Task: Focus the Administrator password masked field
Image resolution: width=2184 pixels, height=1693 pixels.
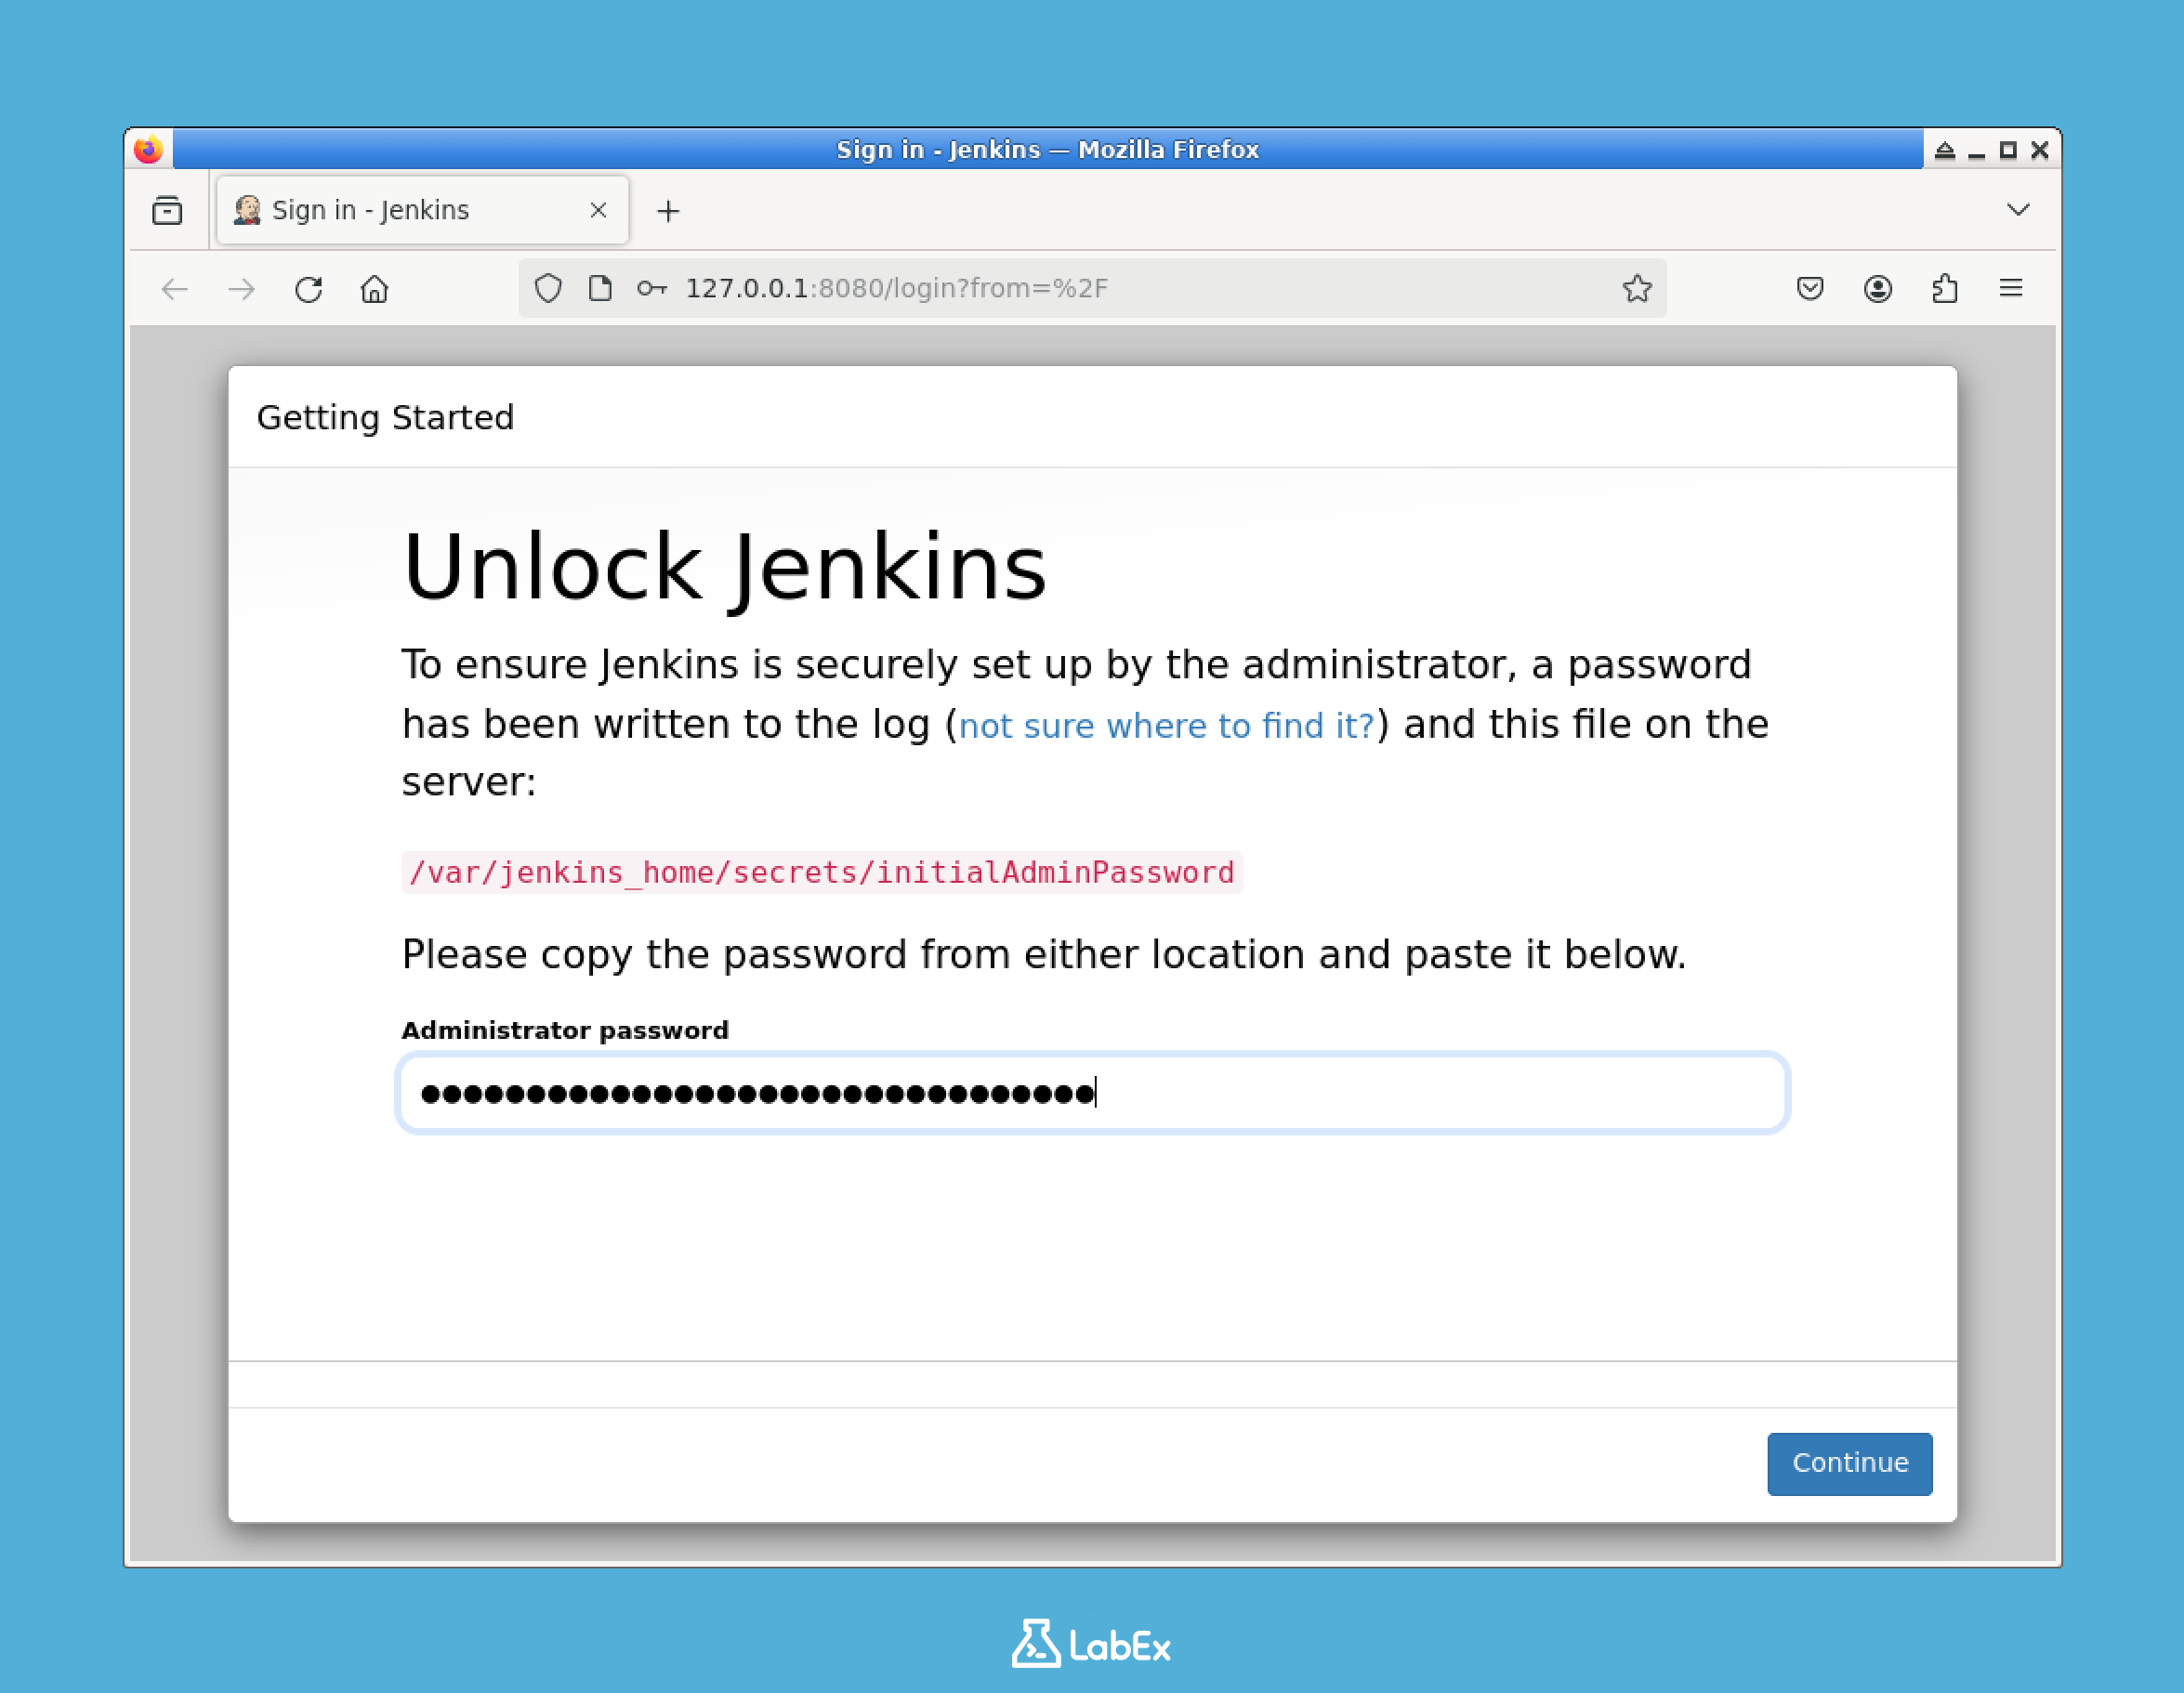Action: point(1095,1093)
